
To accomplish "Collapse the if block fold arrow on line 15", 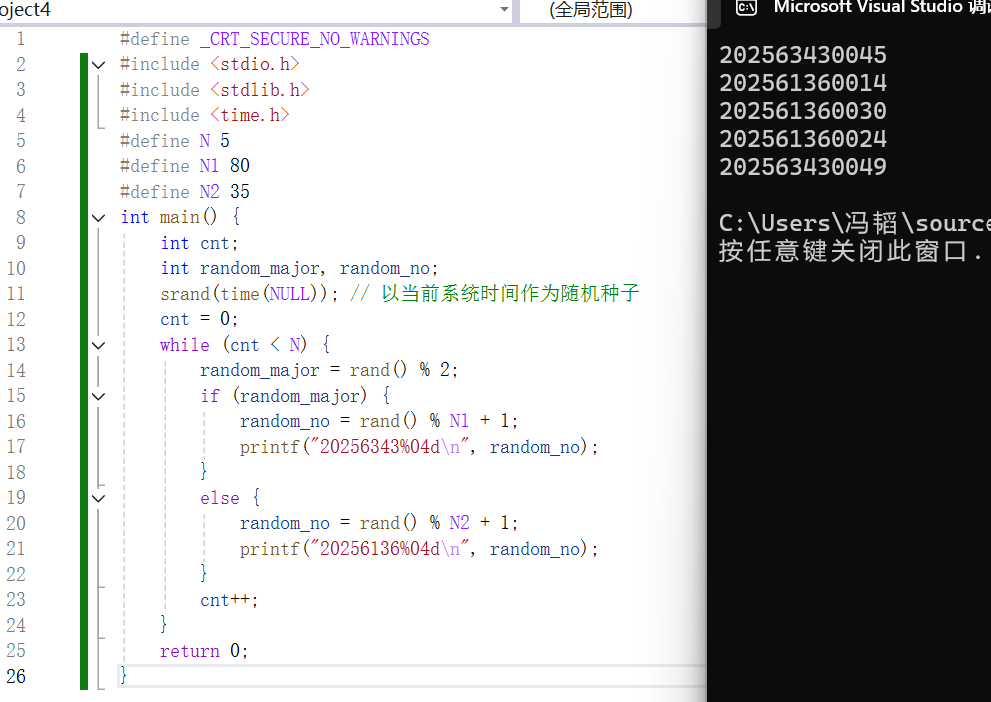I will tap(99, 396).
